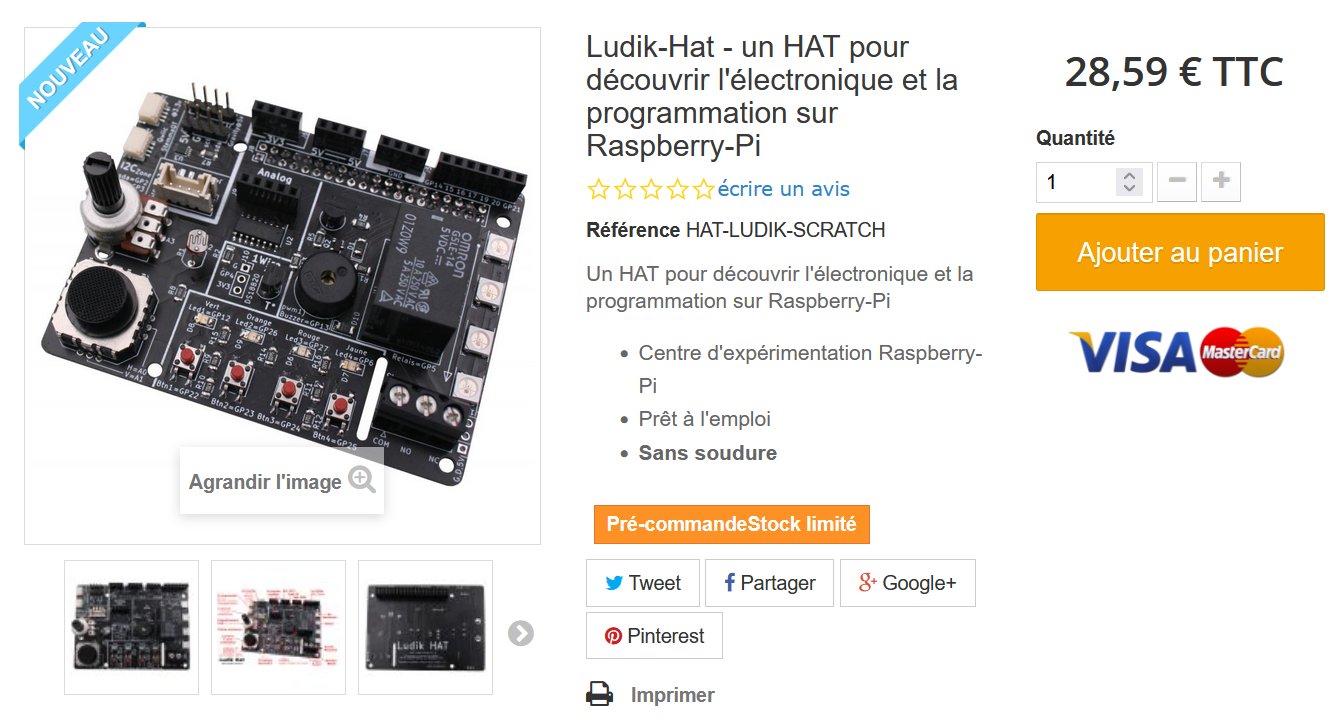Click the Twitter bird icon on Tweet
This screenshot has height=720, width=1339.
tap(613, 583)
